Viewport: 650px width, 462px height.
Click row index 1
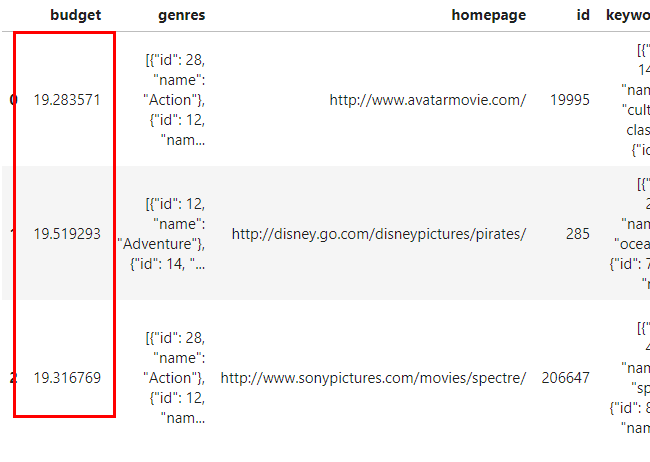point(13,234)
